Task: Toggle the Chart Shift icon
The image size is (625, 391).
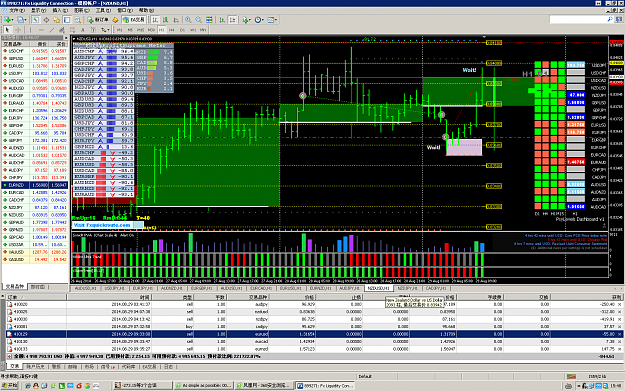Action: (233, 20)
